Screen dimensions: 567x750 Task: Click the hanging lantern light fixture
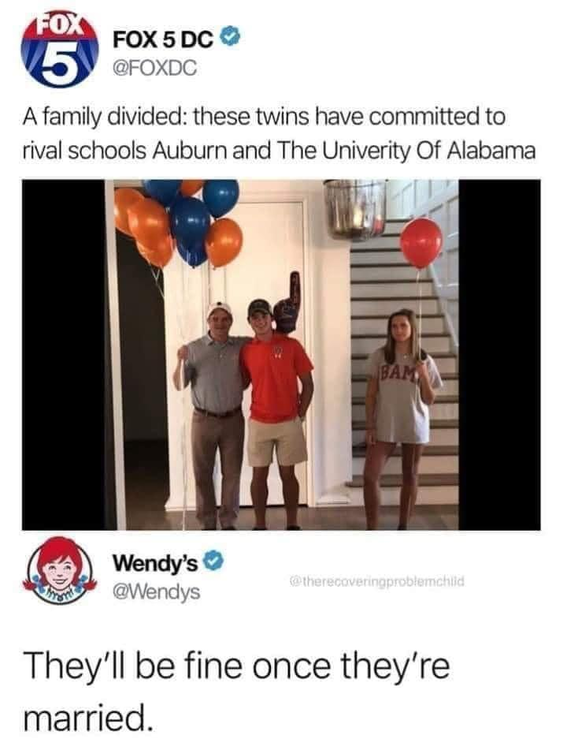(x=355, y=209)
